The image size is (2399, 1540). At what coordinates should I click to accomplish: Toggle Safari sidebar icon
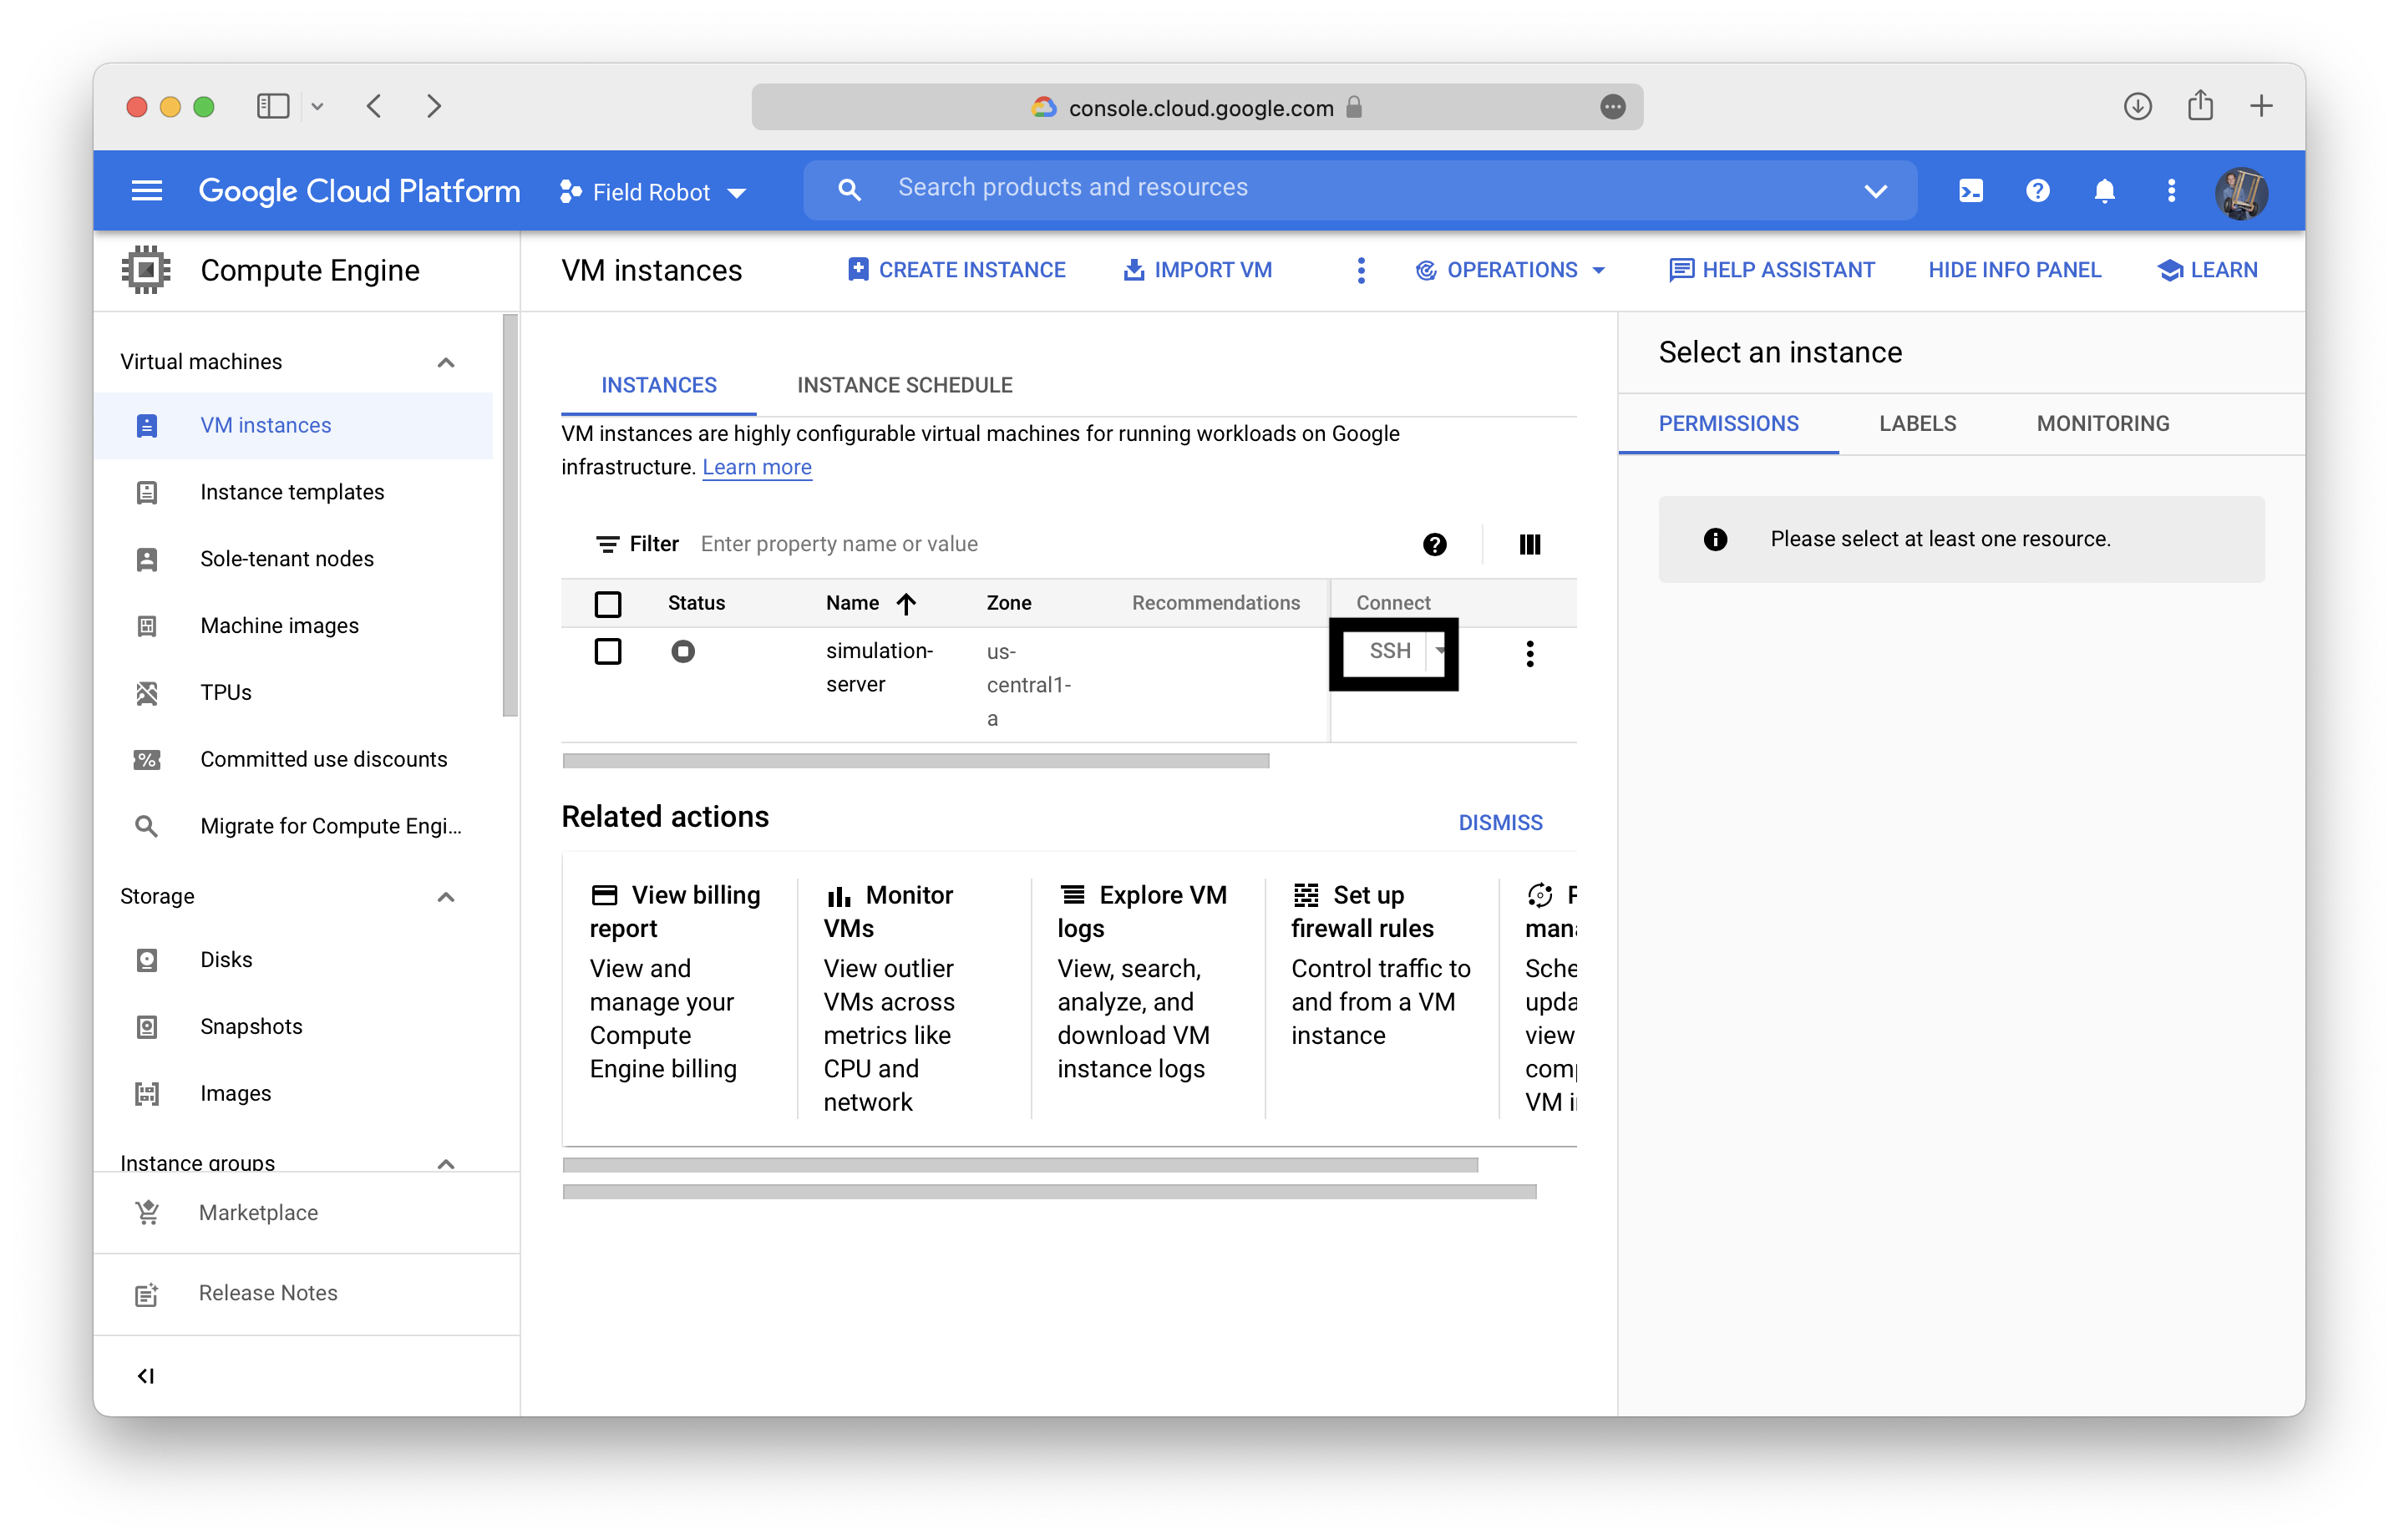click(x=273, y=106)
